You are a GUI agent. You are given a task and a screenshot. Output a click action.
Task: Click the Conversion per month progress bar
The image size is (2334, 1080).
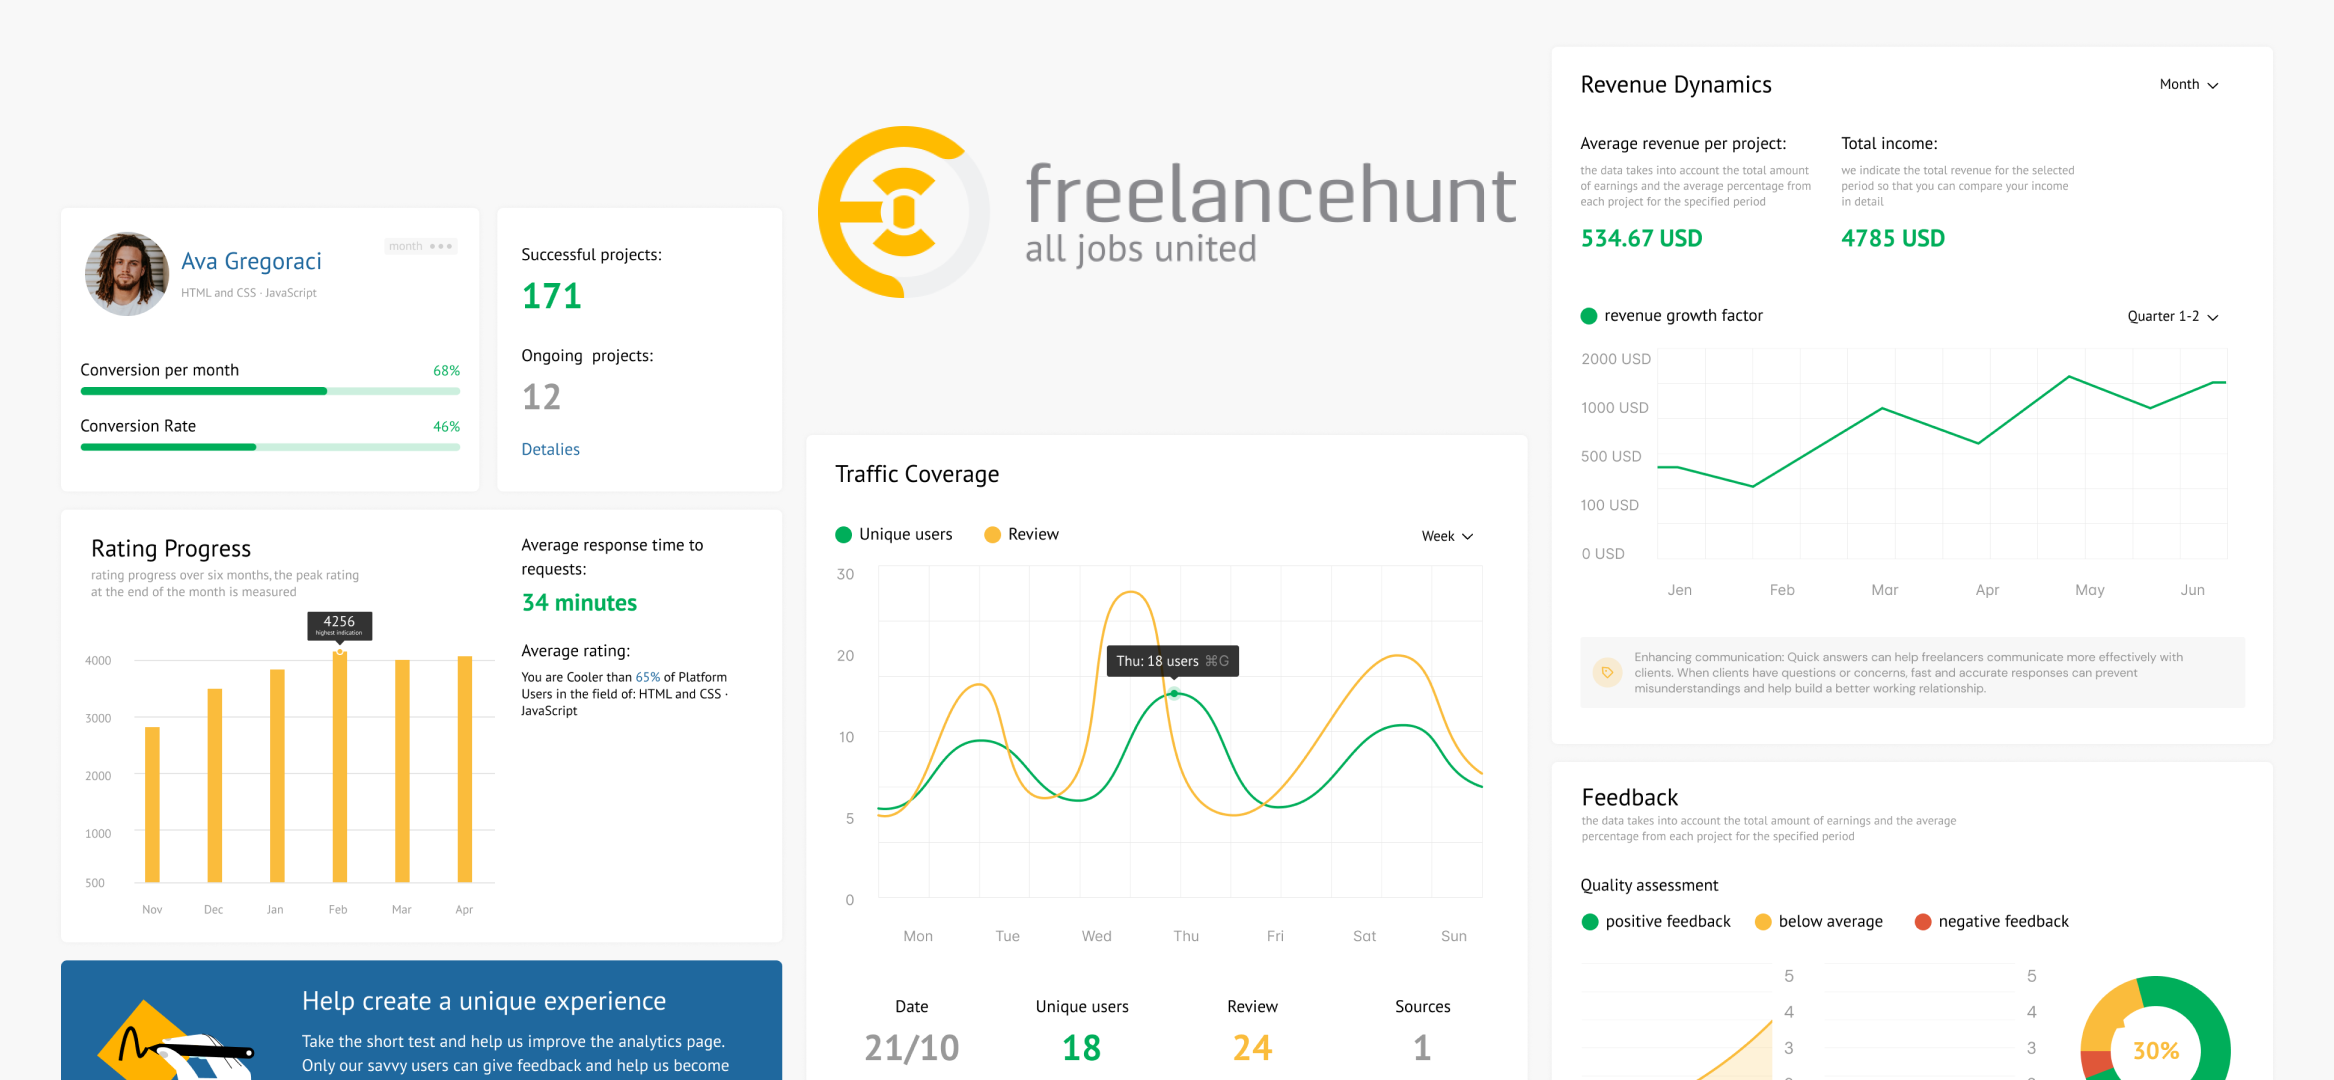270,391
